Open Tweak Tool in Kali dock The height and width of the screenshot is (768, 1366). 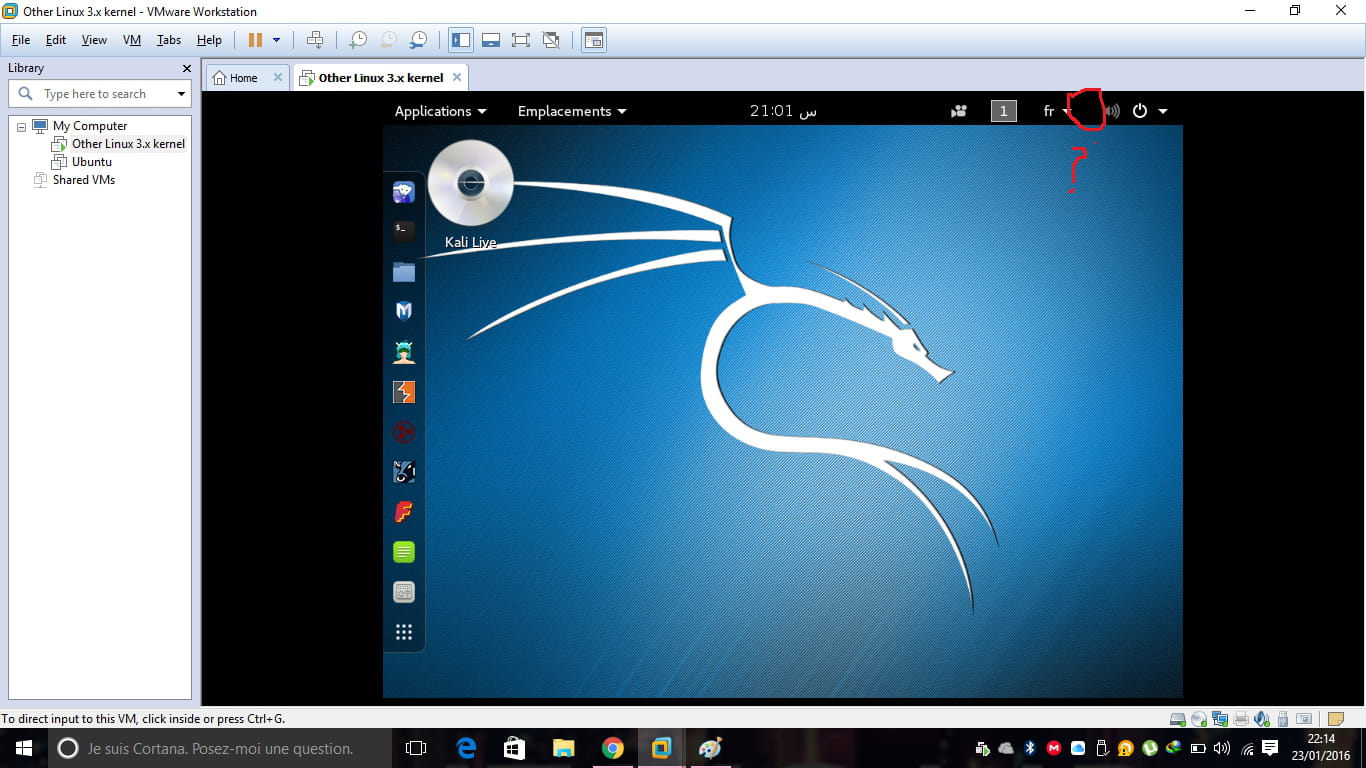[x=404, y=592]
